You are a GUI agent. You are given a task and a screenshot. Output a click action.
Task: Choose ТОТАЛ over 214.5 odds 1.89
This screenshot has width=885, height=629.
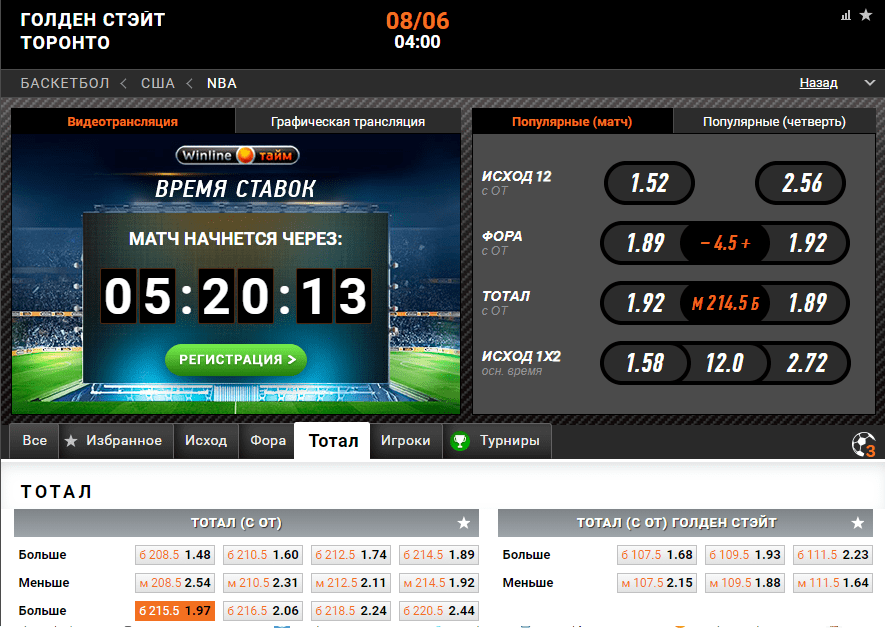pos(807,303)
